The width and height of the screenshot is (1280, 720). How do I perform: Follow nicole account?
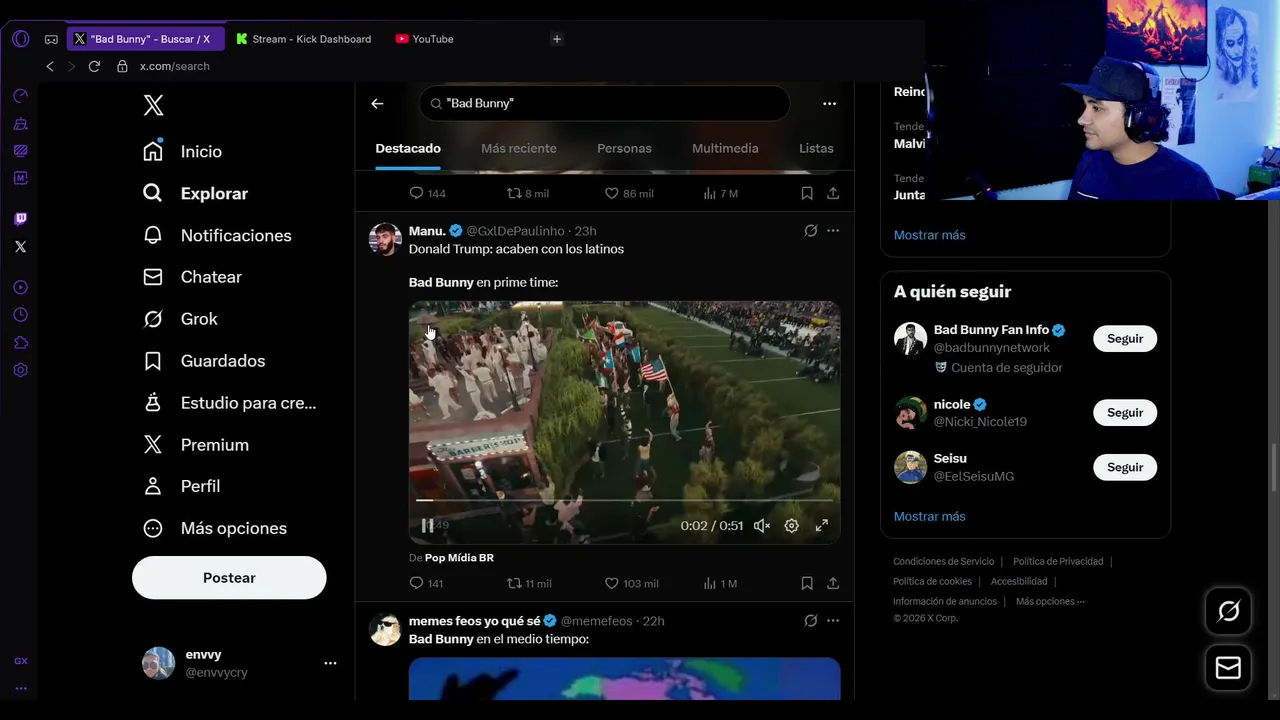click(1125, 413)
